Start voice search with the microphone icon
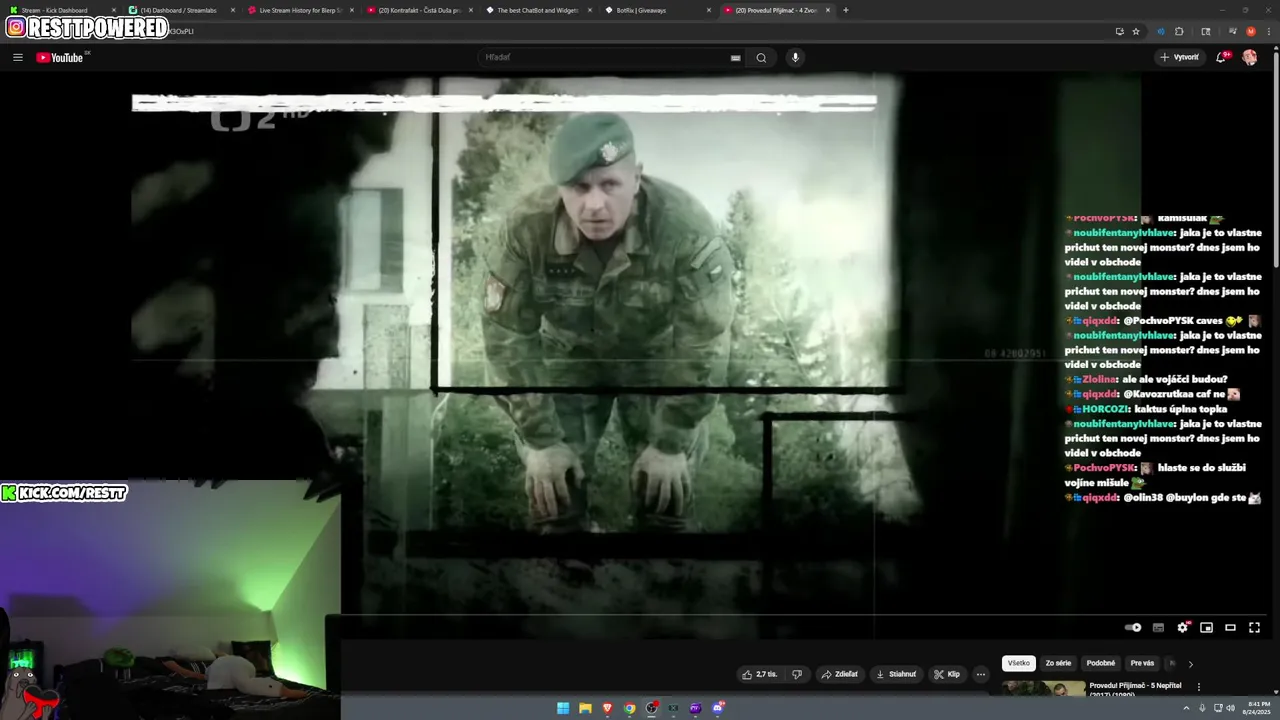 click(796, 57)
